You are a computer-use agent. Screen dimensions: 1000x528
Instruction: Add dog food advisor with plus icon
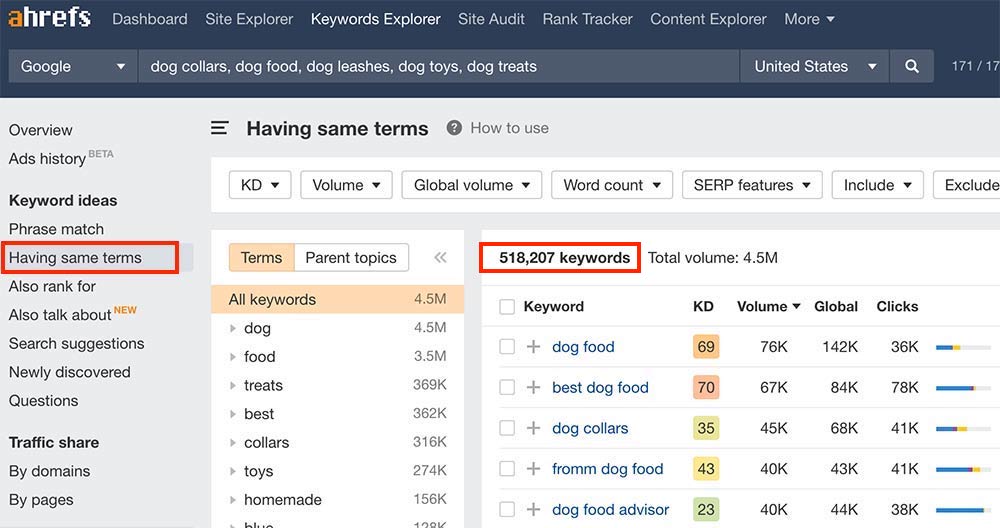[533, 510]
